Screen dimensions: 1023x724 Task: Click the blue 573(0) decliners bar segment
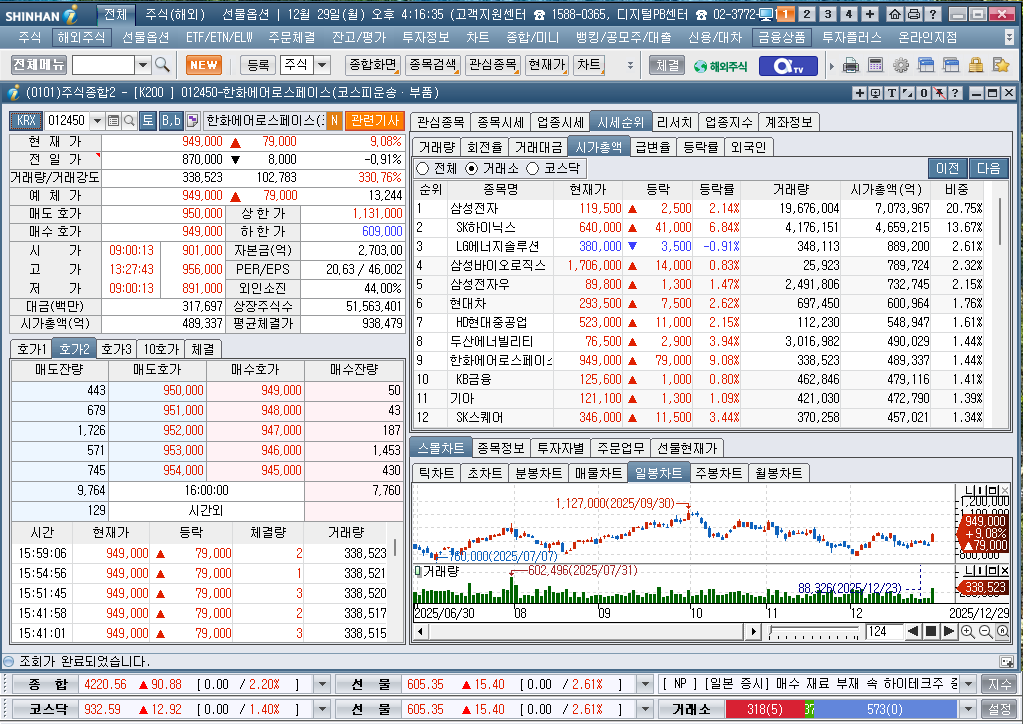[885, 709]
